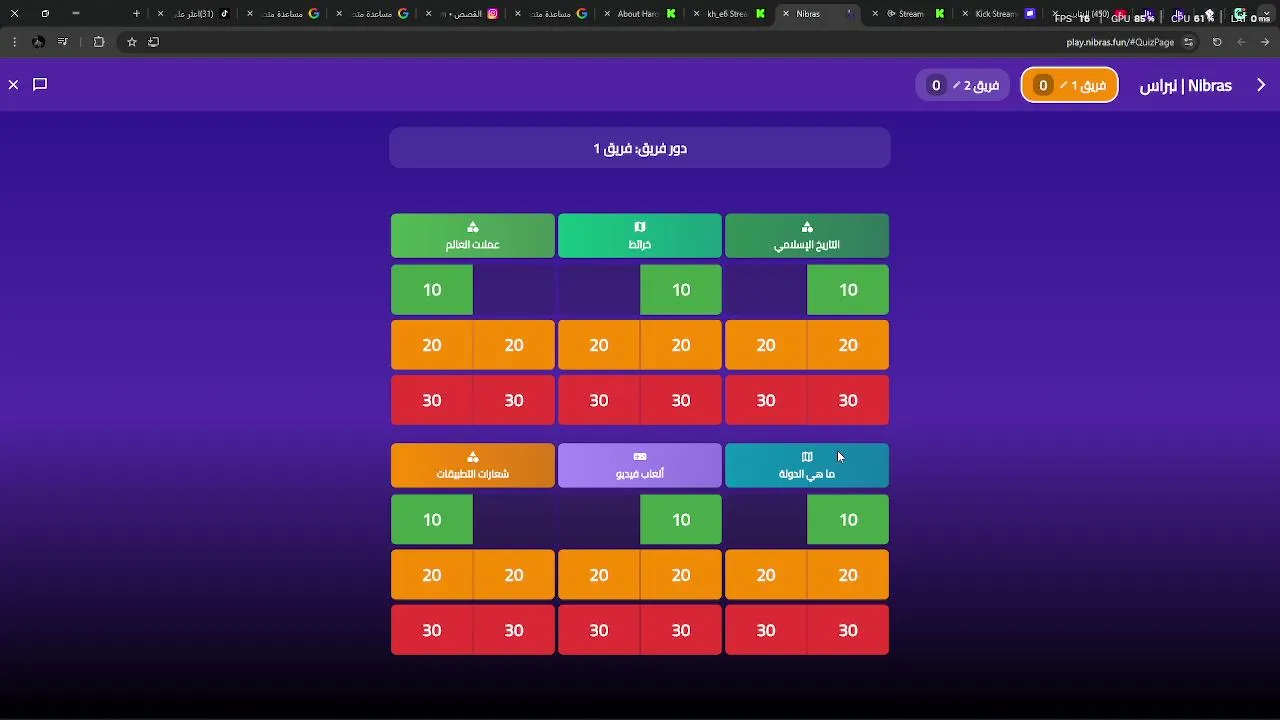Click the right-pointing navigation arrow in toolbar
The image size is (1280, 720).
click(1265, 42)
